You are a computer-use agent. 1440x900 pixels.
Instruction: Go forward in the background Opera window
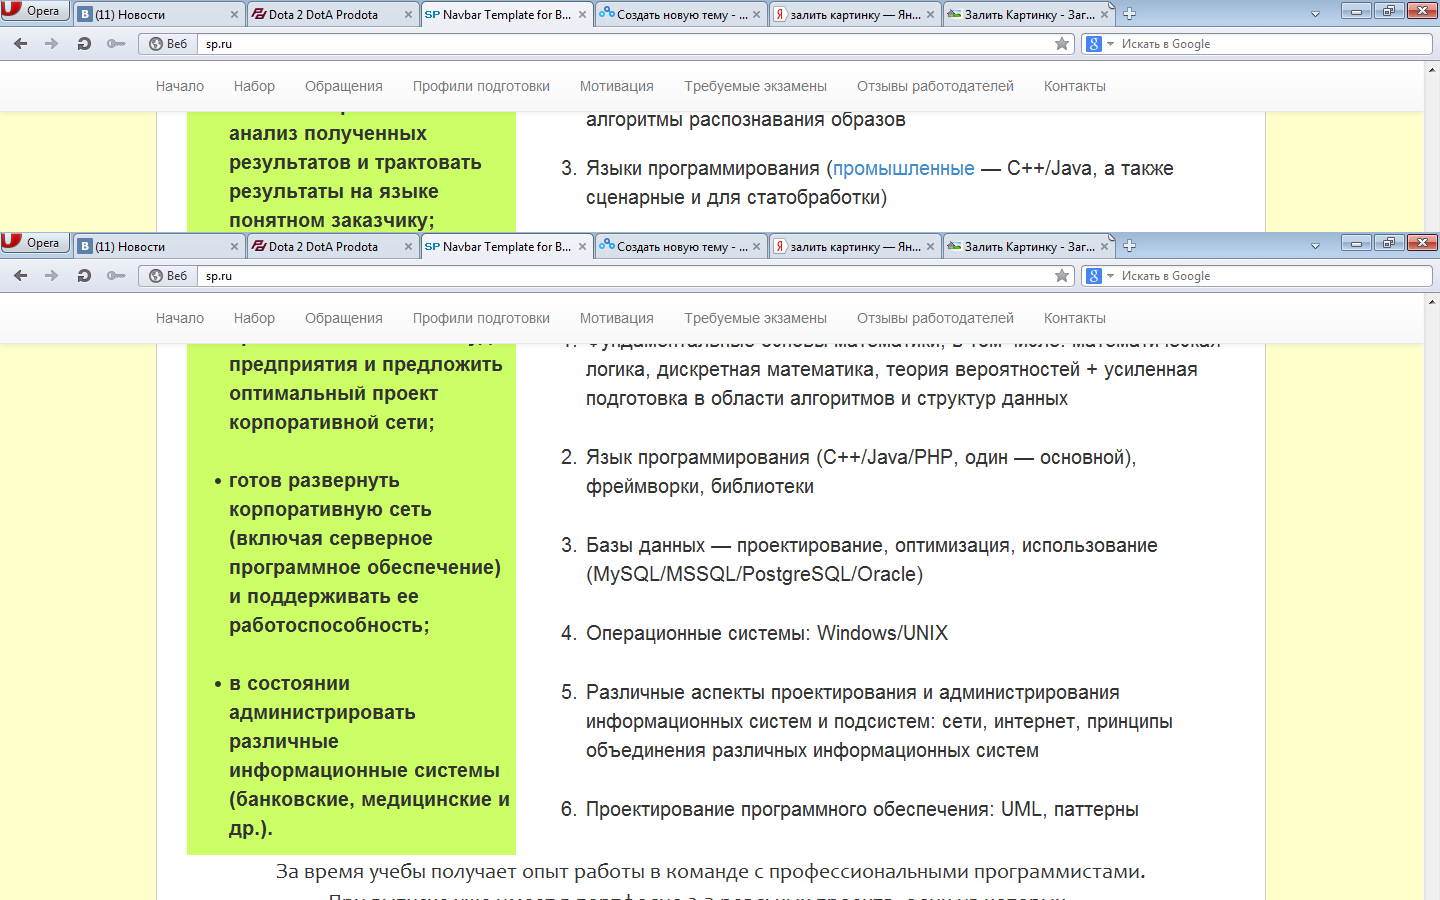coord(52,44)
